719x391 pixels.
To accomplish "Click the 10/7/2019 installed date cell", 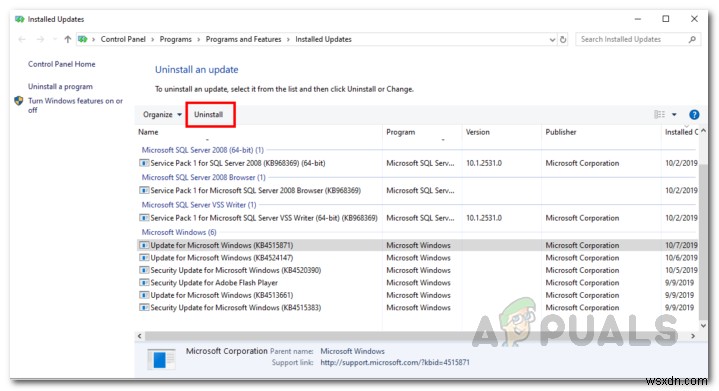I will pyautogui.click(x=681, y=245).
